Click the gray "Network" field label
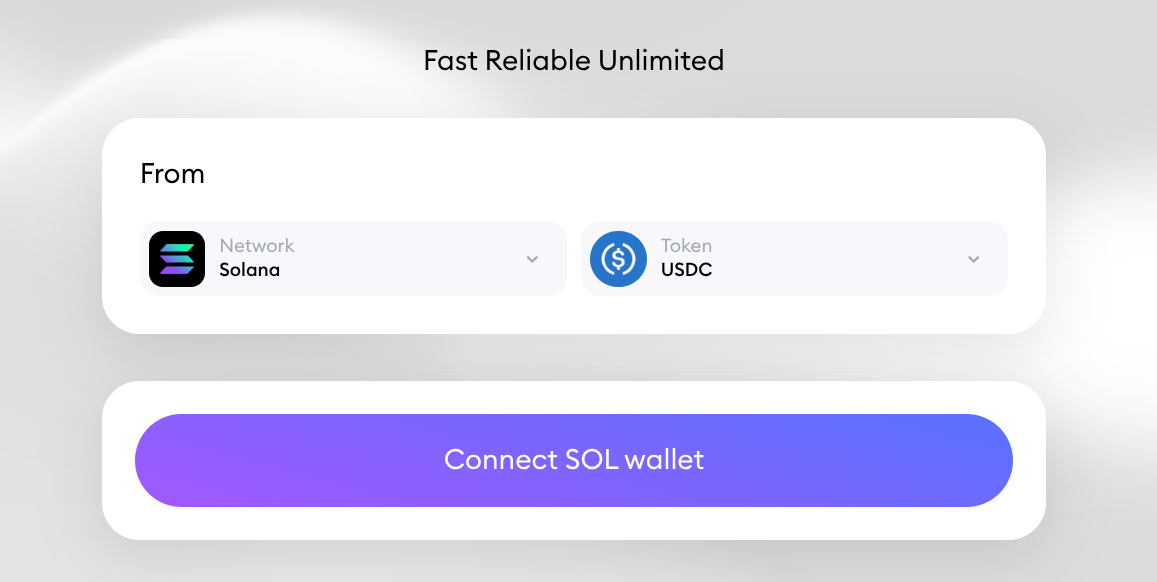The width and height of the screenshot is (1157, 582). coord(257,246)
